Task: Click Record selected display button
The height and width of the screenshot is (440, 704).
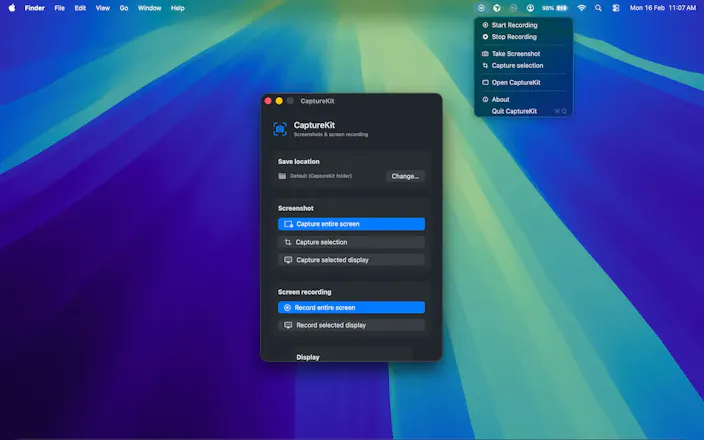Action: 351,325
